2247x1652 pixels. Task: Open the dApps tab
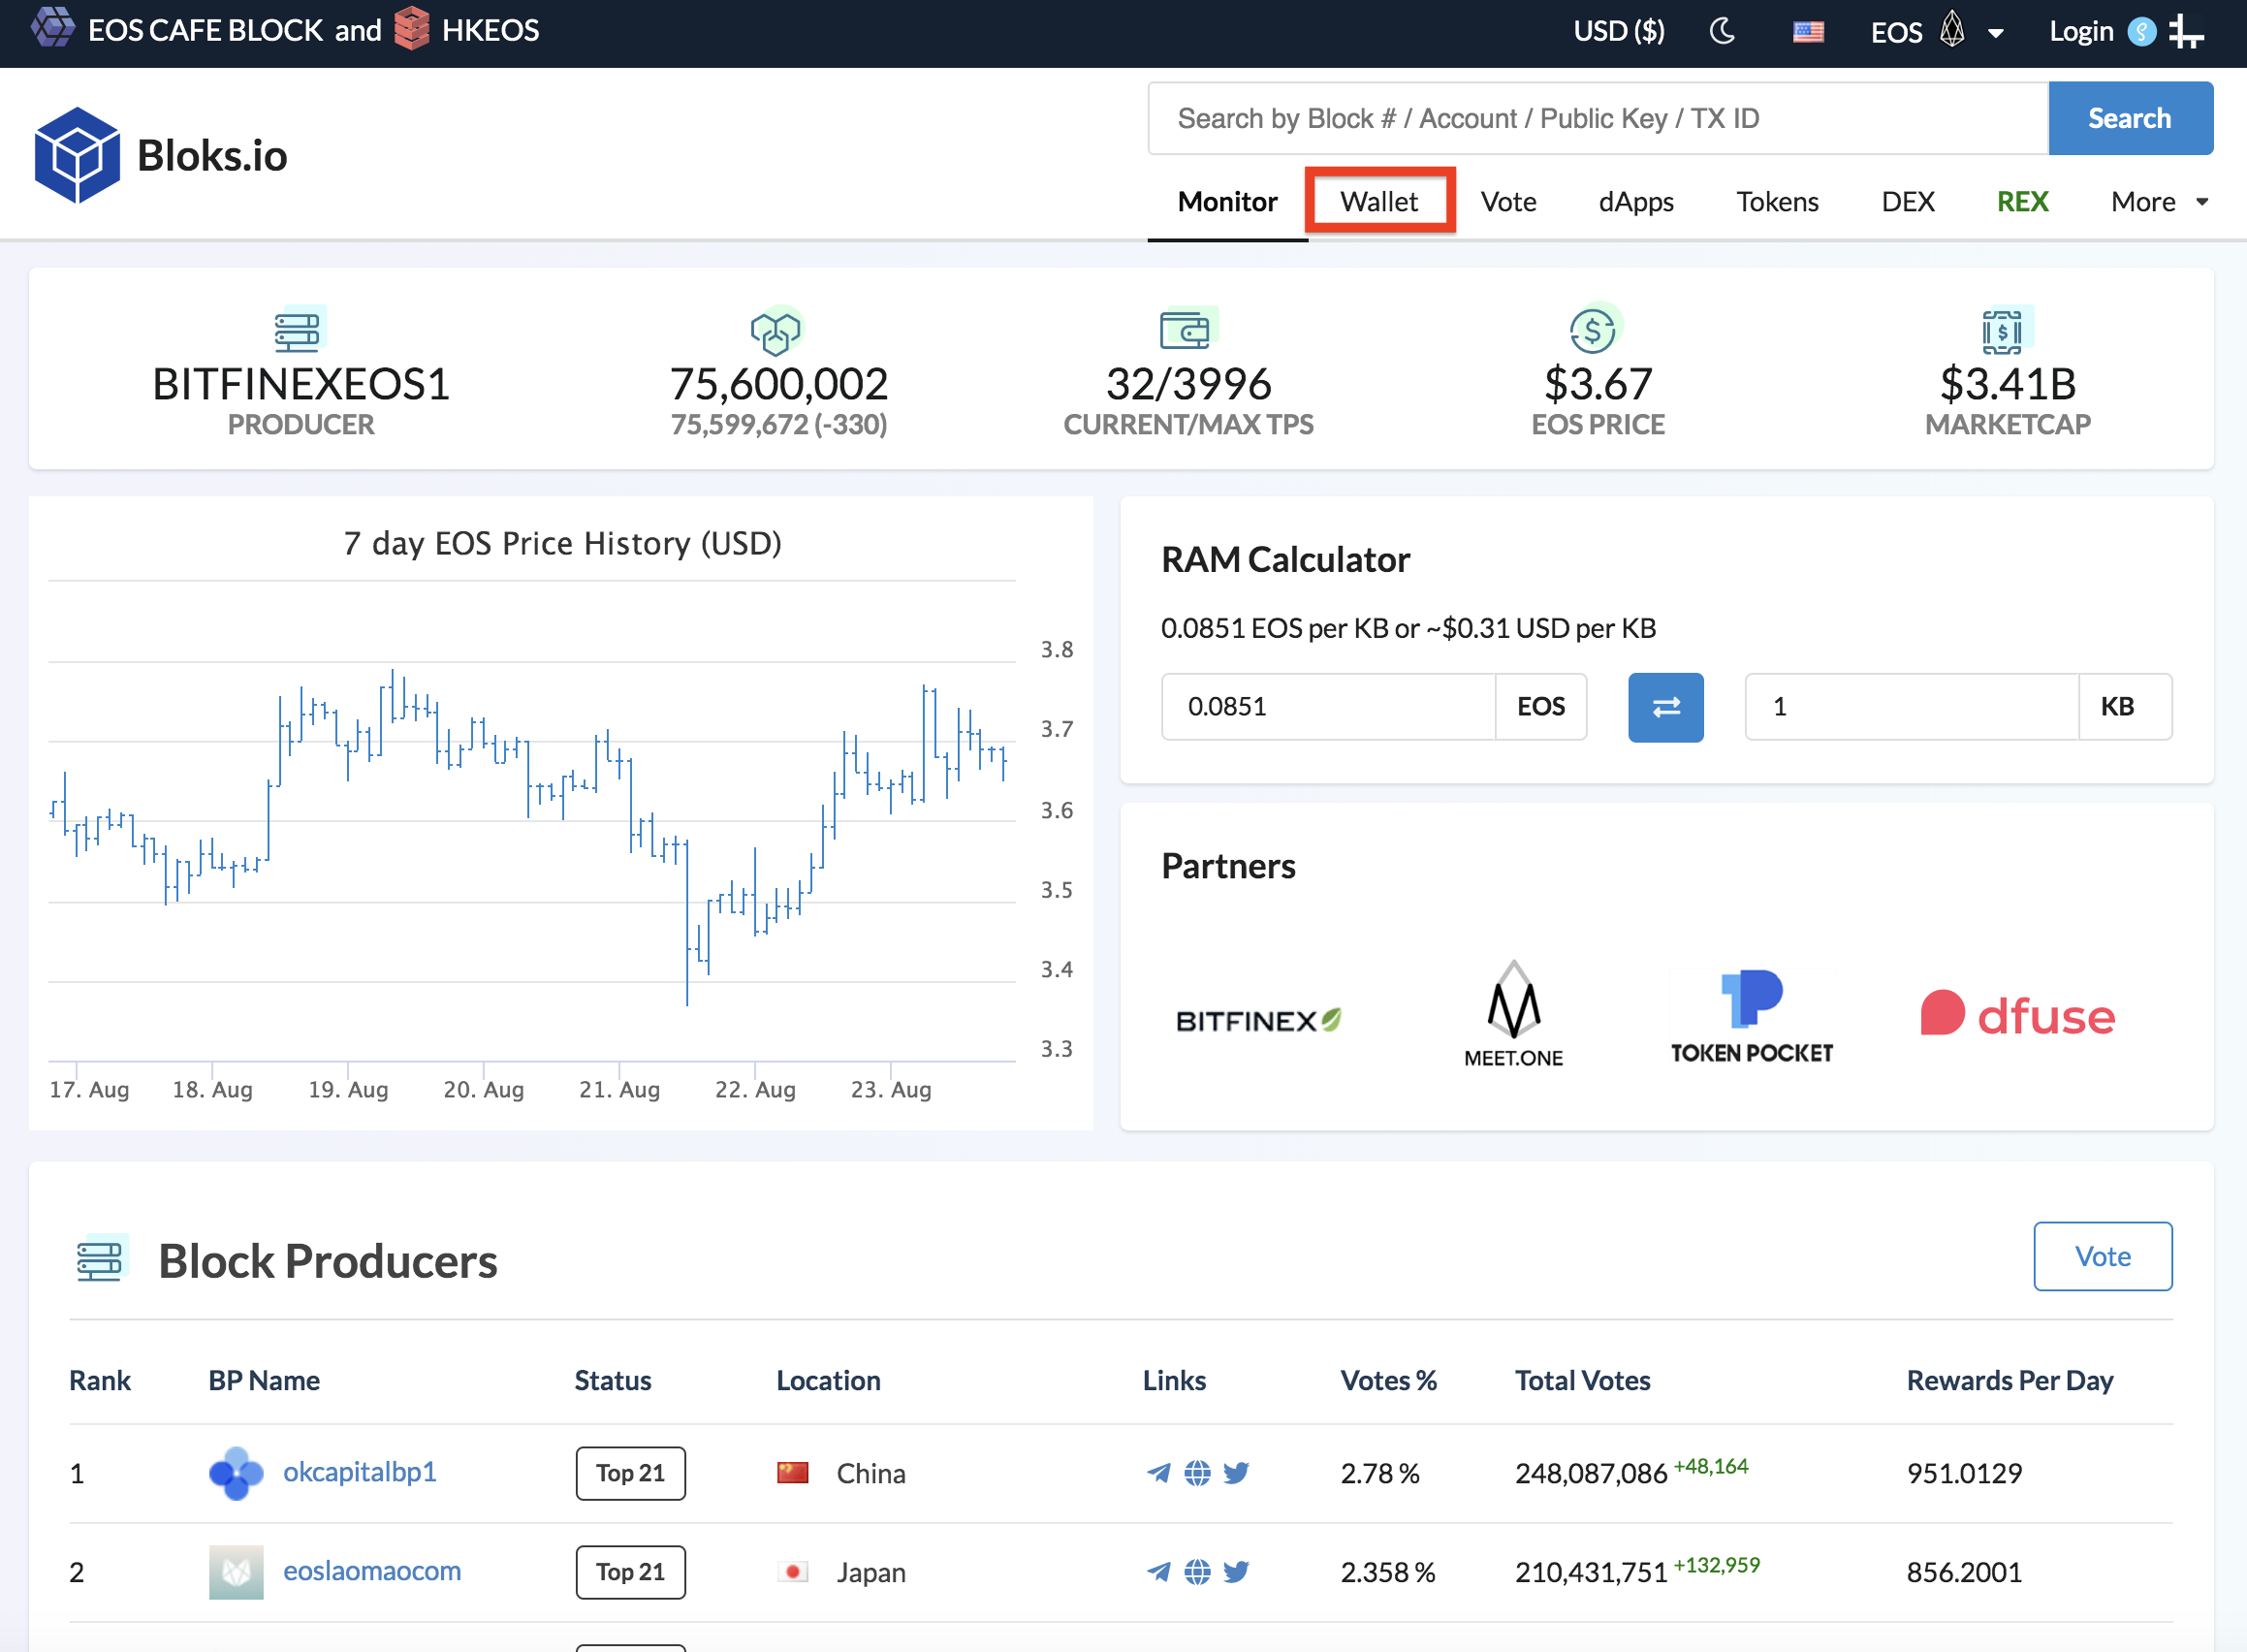[x=1636, y=202]
